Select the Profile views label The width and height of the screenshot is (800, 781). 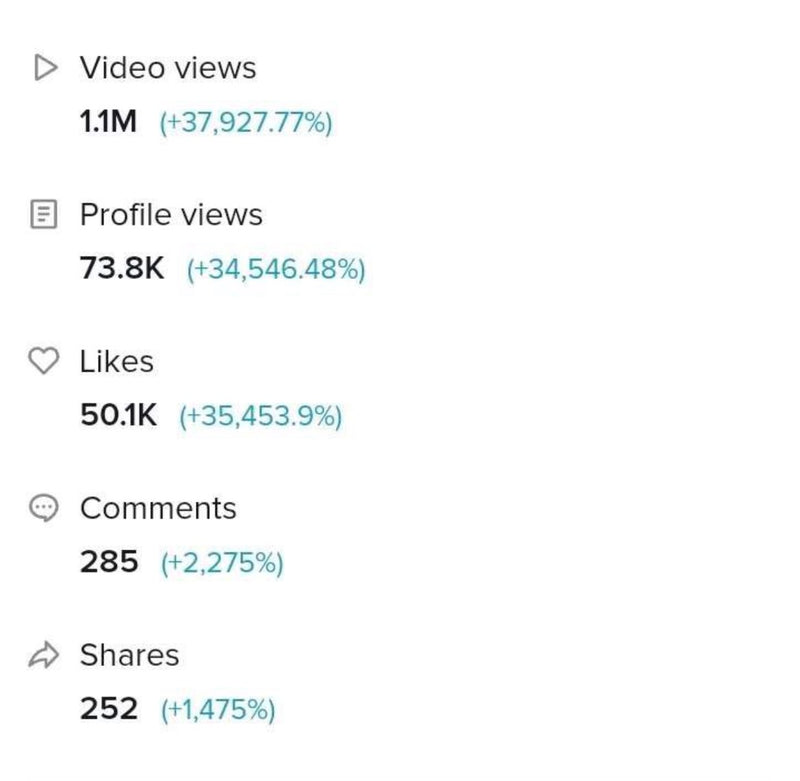point(171,214)
